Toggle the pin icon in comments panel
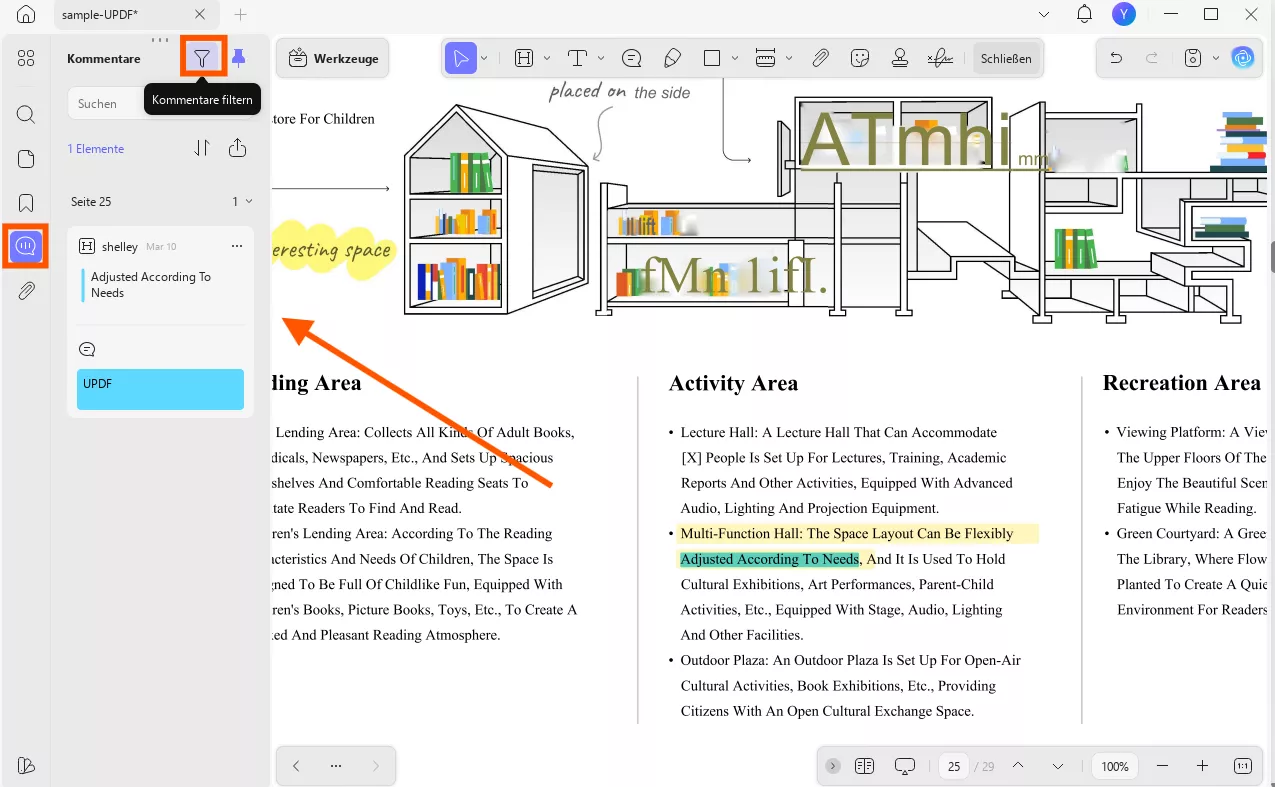This screenshot has width=1275, height=787. click(x=238, y=58)
